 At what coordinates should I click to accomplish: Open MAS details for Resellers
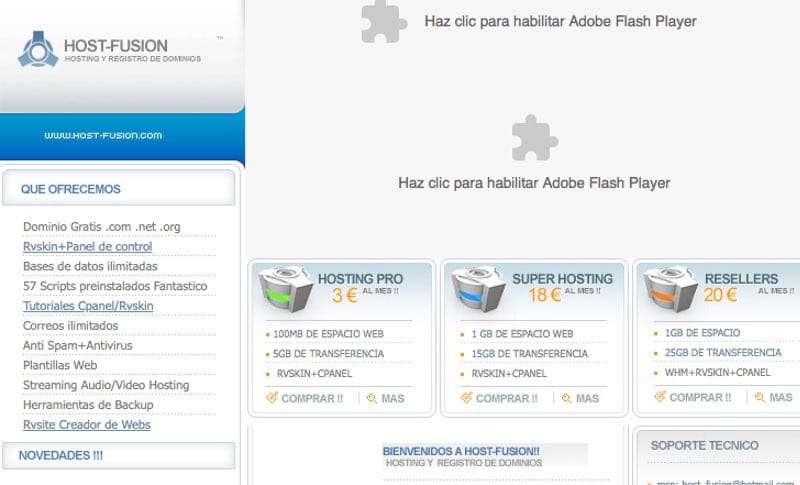click(781, 397)
